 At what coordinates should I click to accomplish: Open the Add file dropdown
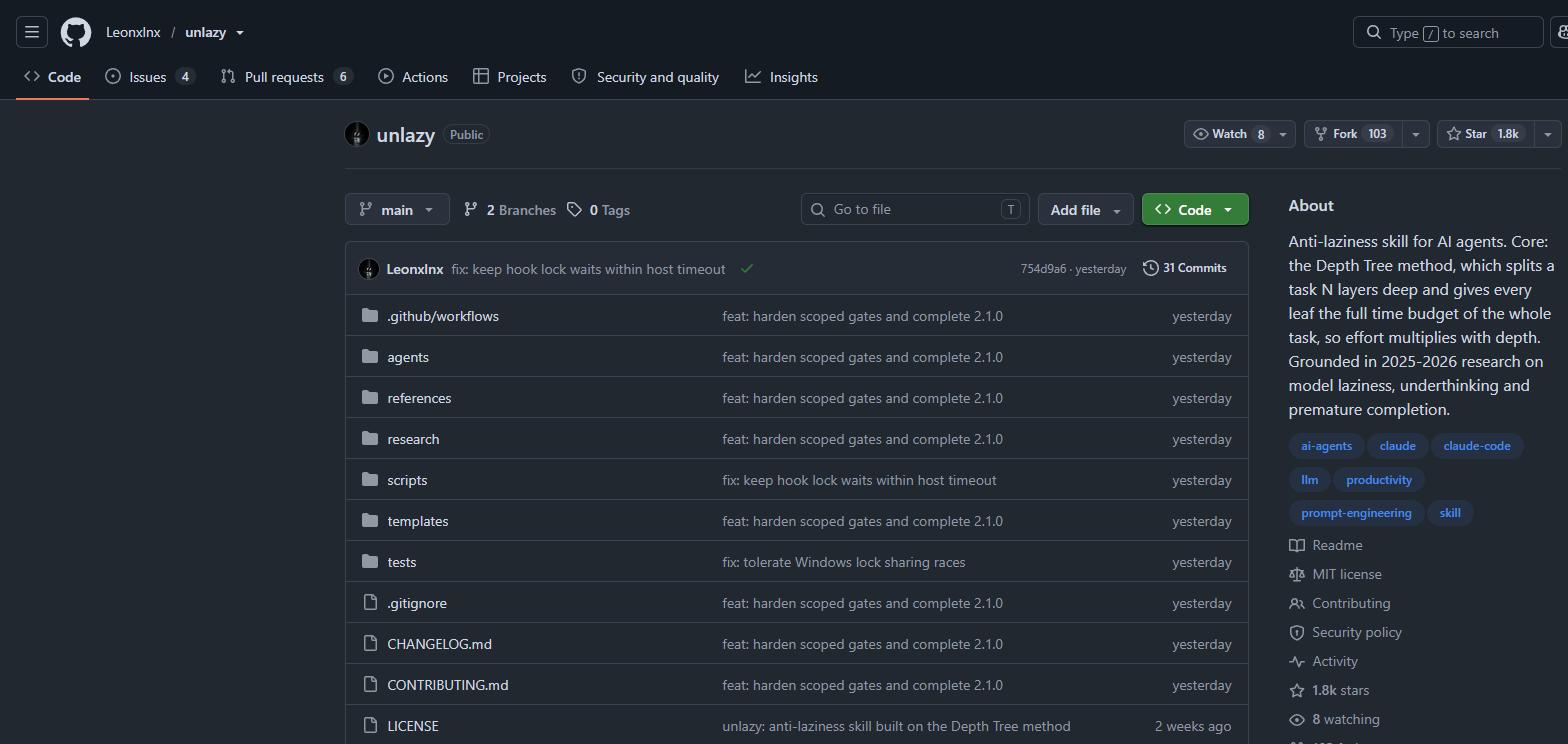(x=1086, y=210)
